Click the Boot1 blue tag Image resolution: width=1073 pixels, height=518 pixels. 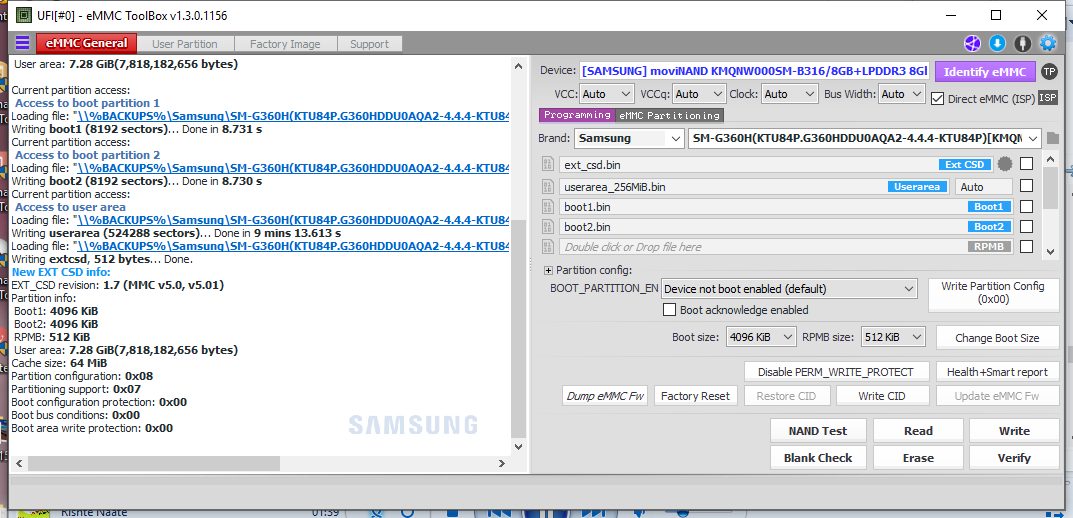point(990,207)
